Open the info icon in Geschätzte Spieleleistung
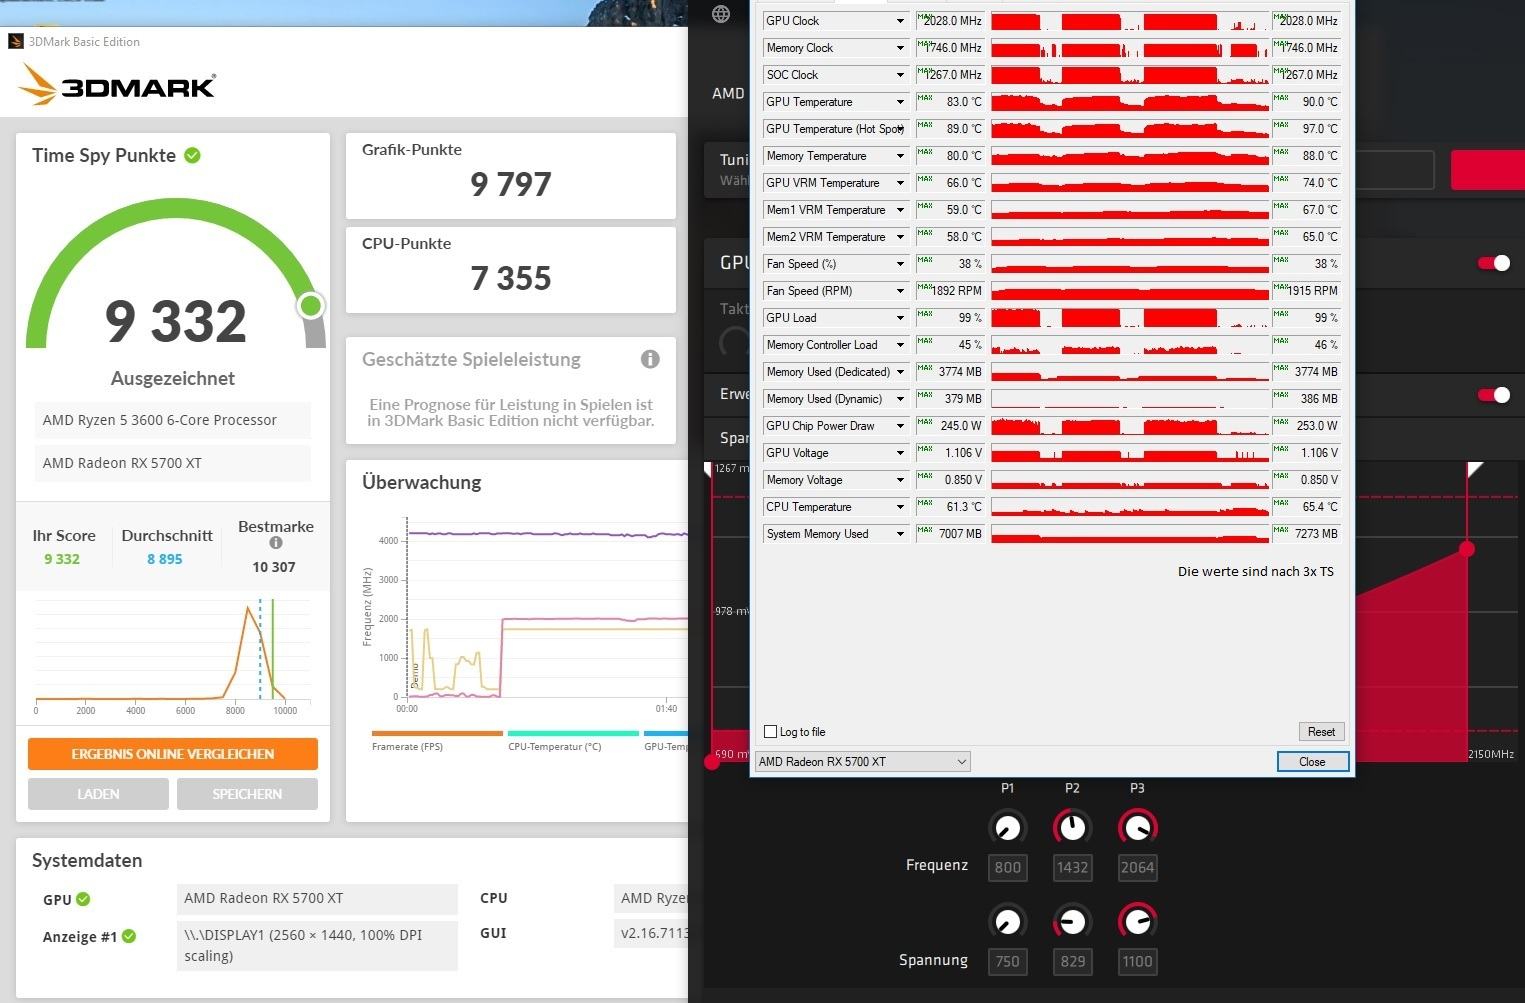The image size is (1525, 1003). [650, 359]
